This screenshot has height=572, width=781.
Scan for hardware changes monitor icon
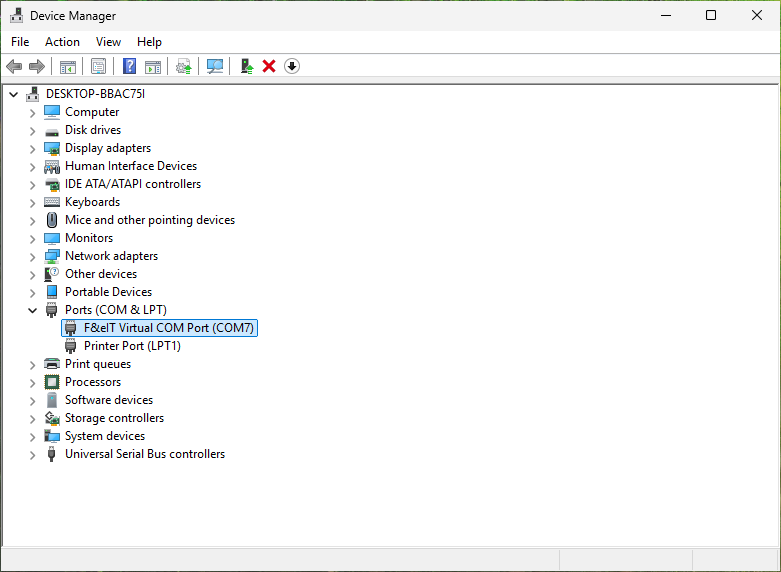pos(215,66)
